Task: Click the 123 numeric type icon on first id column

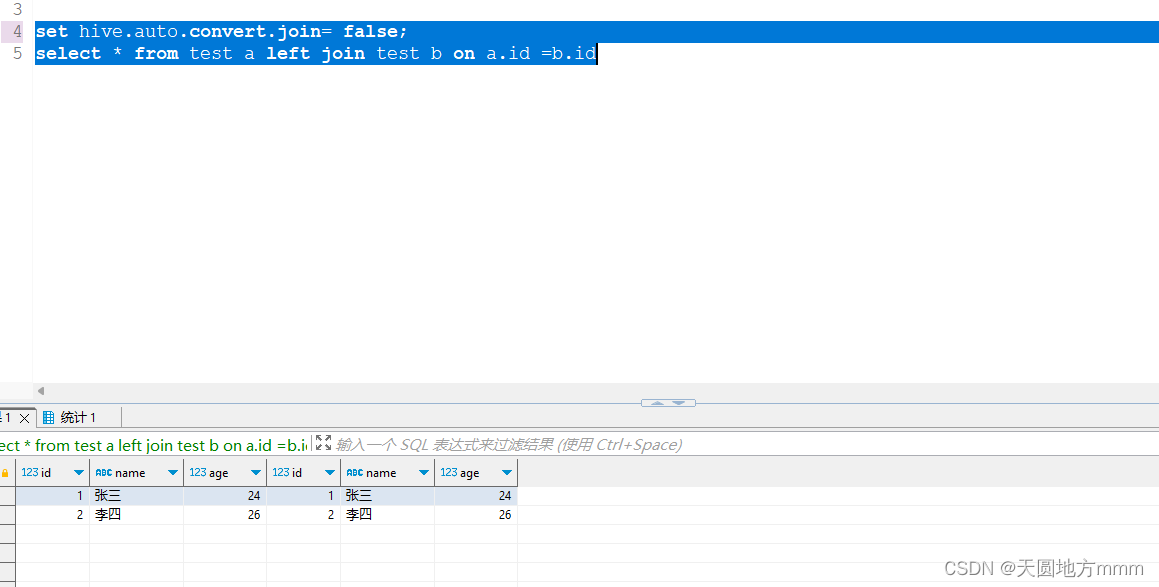Action: click(31, 472)
